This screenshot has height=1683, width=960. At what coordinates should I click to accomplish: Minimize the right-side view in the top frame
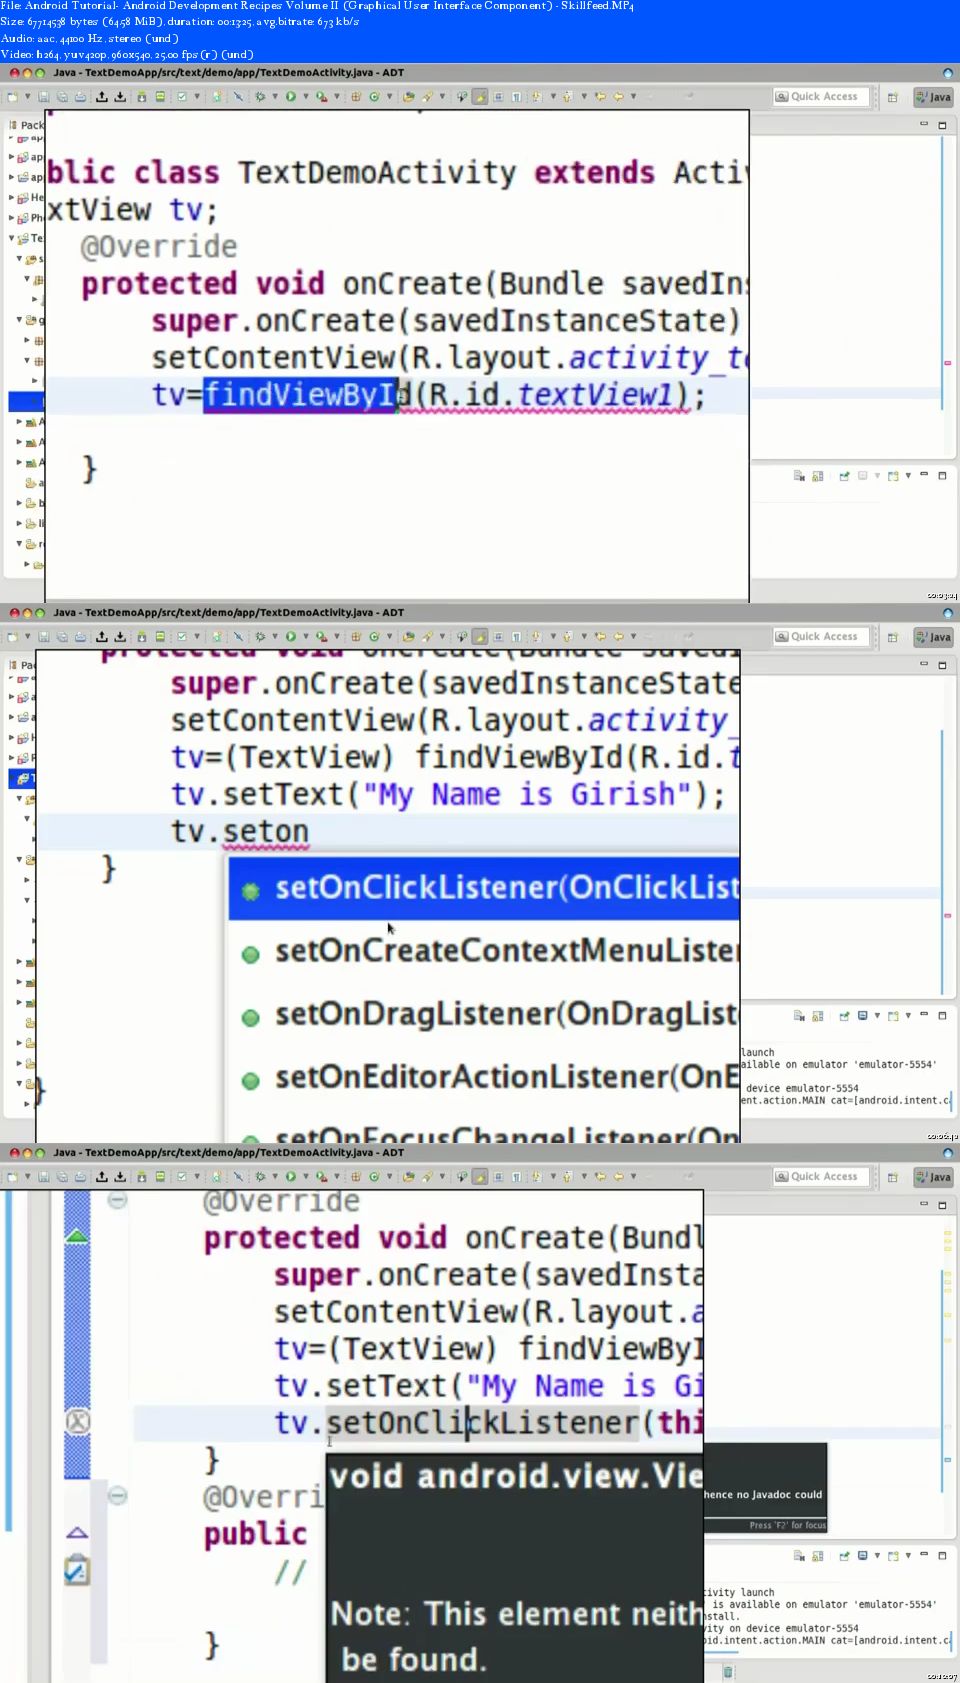[x=924, y=125]
